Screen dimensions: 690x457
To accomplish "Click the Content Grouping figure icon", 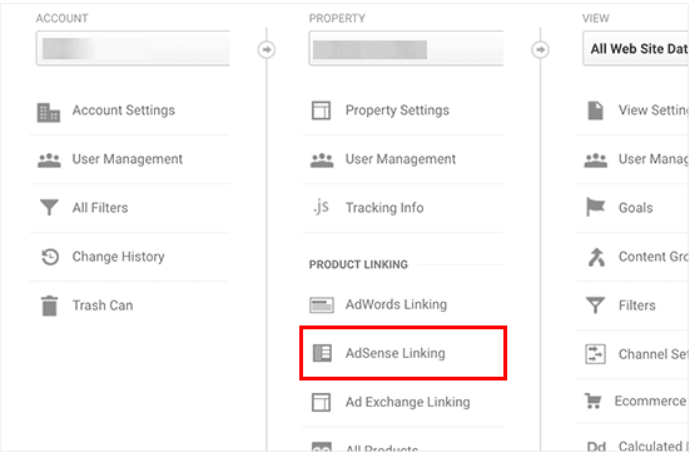I will pos(596,257).
